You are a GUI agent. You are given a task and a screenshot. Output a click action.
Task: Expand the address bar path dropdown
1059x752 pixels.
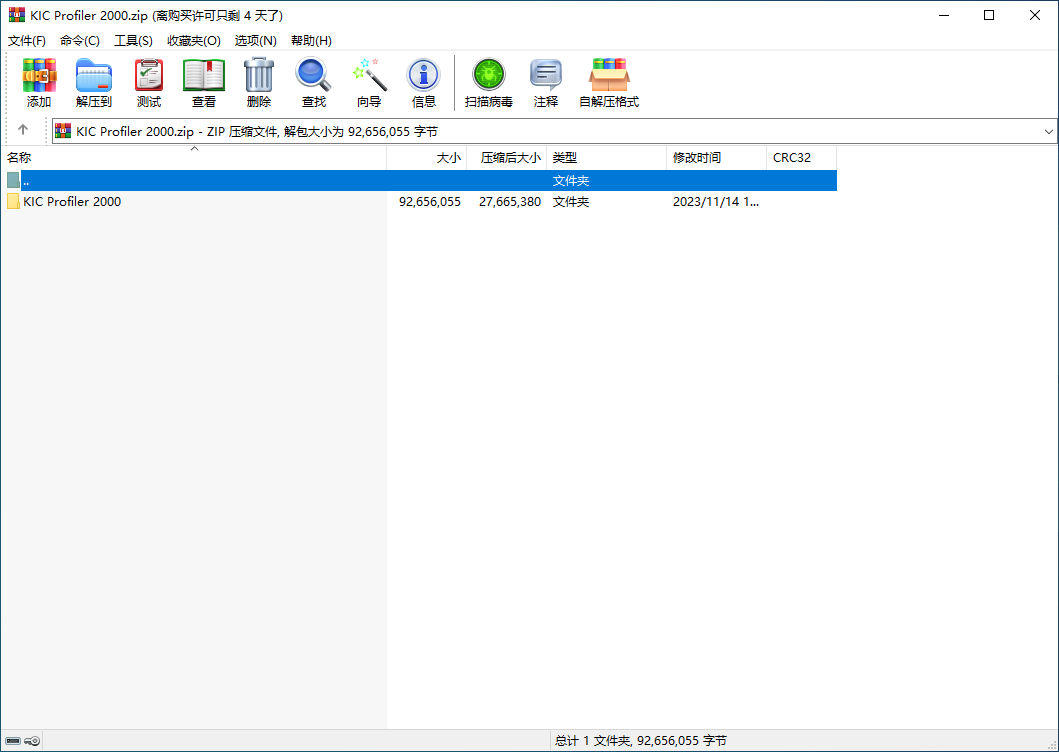1048,131
